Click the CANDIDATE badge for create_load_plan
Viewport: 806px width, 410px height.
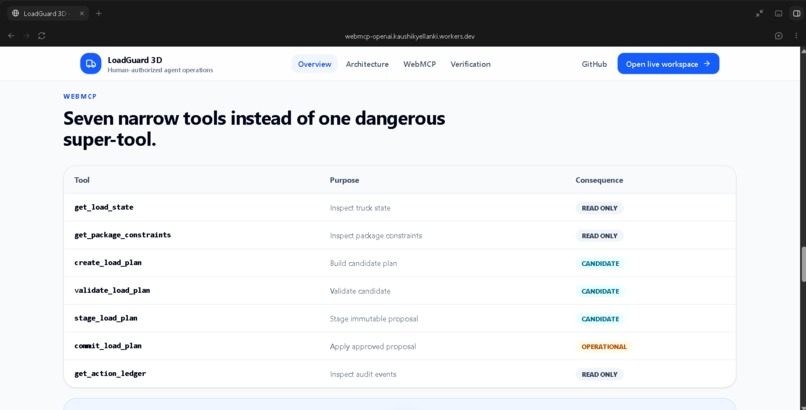(x=600, y=264)
